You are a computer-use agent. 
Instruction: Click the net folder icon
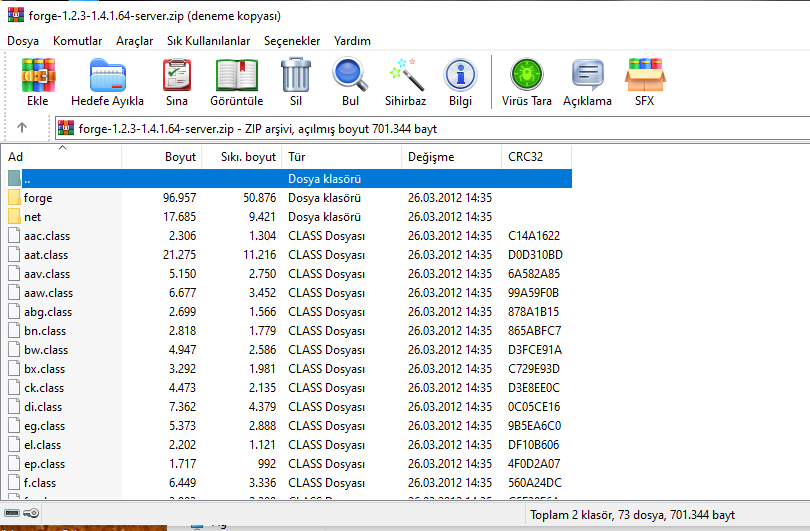click(x=14, y=216)
